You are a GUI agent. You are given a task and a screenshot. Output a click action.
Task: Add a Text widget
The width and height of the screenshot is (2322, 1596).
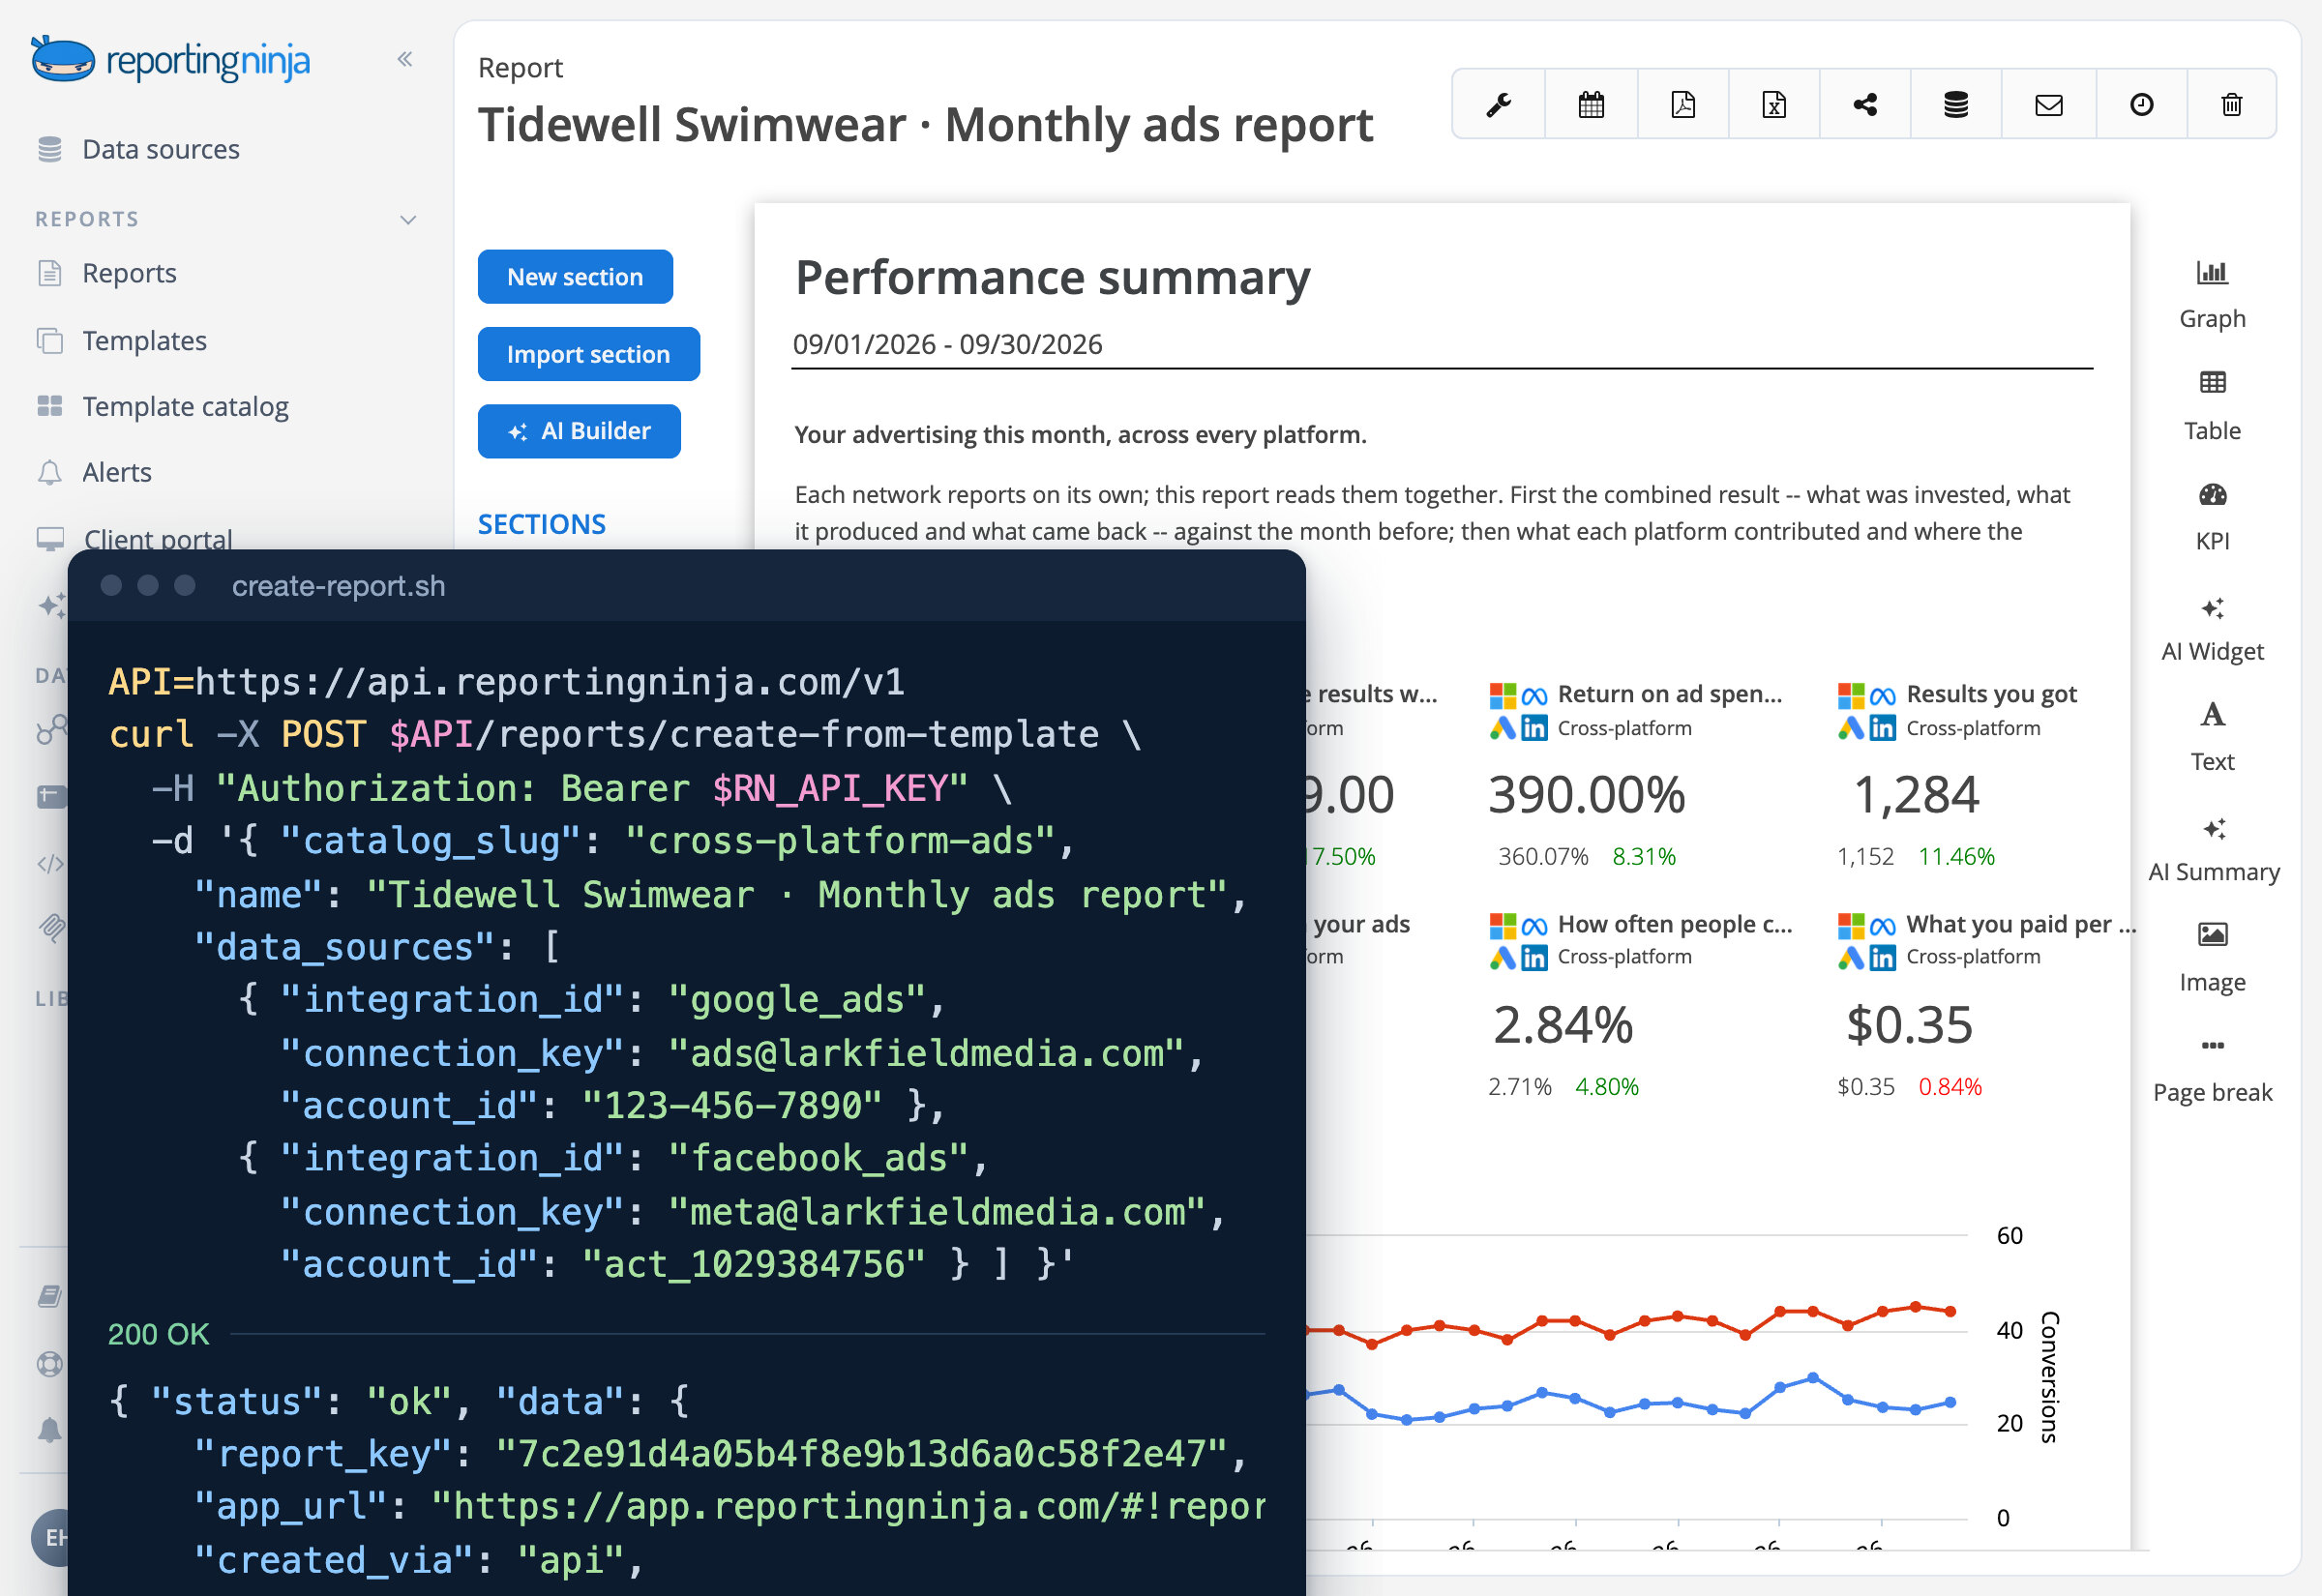2212,738
